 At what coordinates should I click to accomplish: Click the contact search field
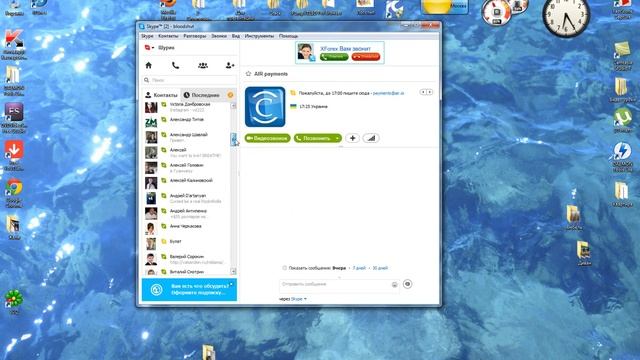click(189, 80)
